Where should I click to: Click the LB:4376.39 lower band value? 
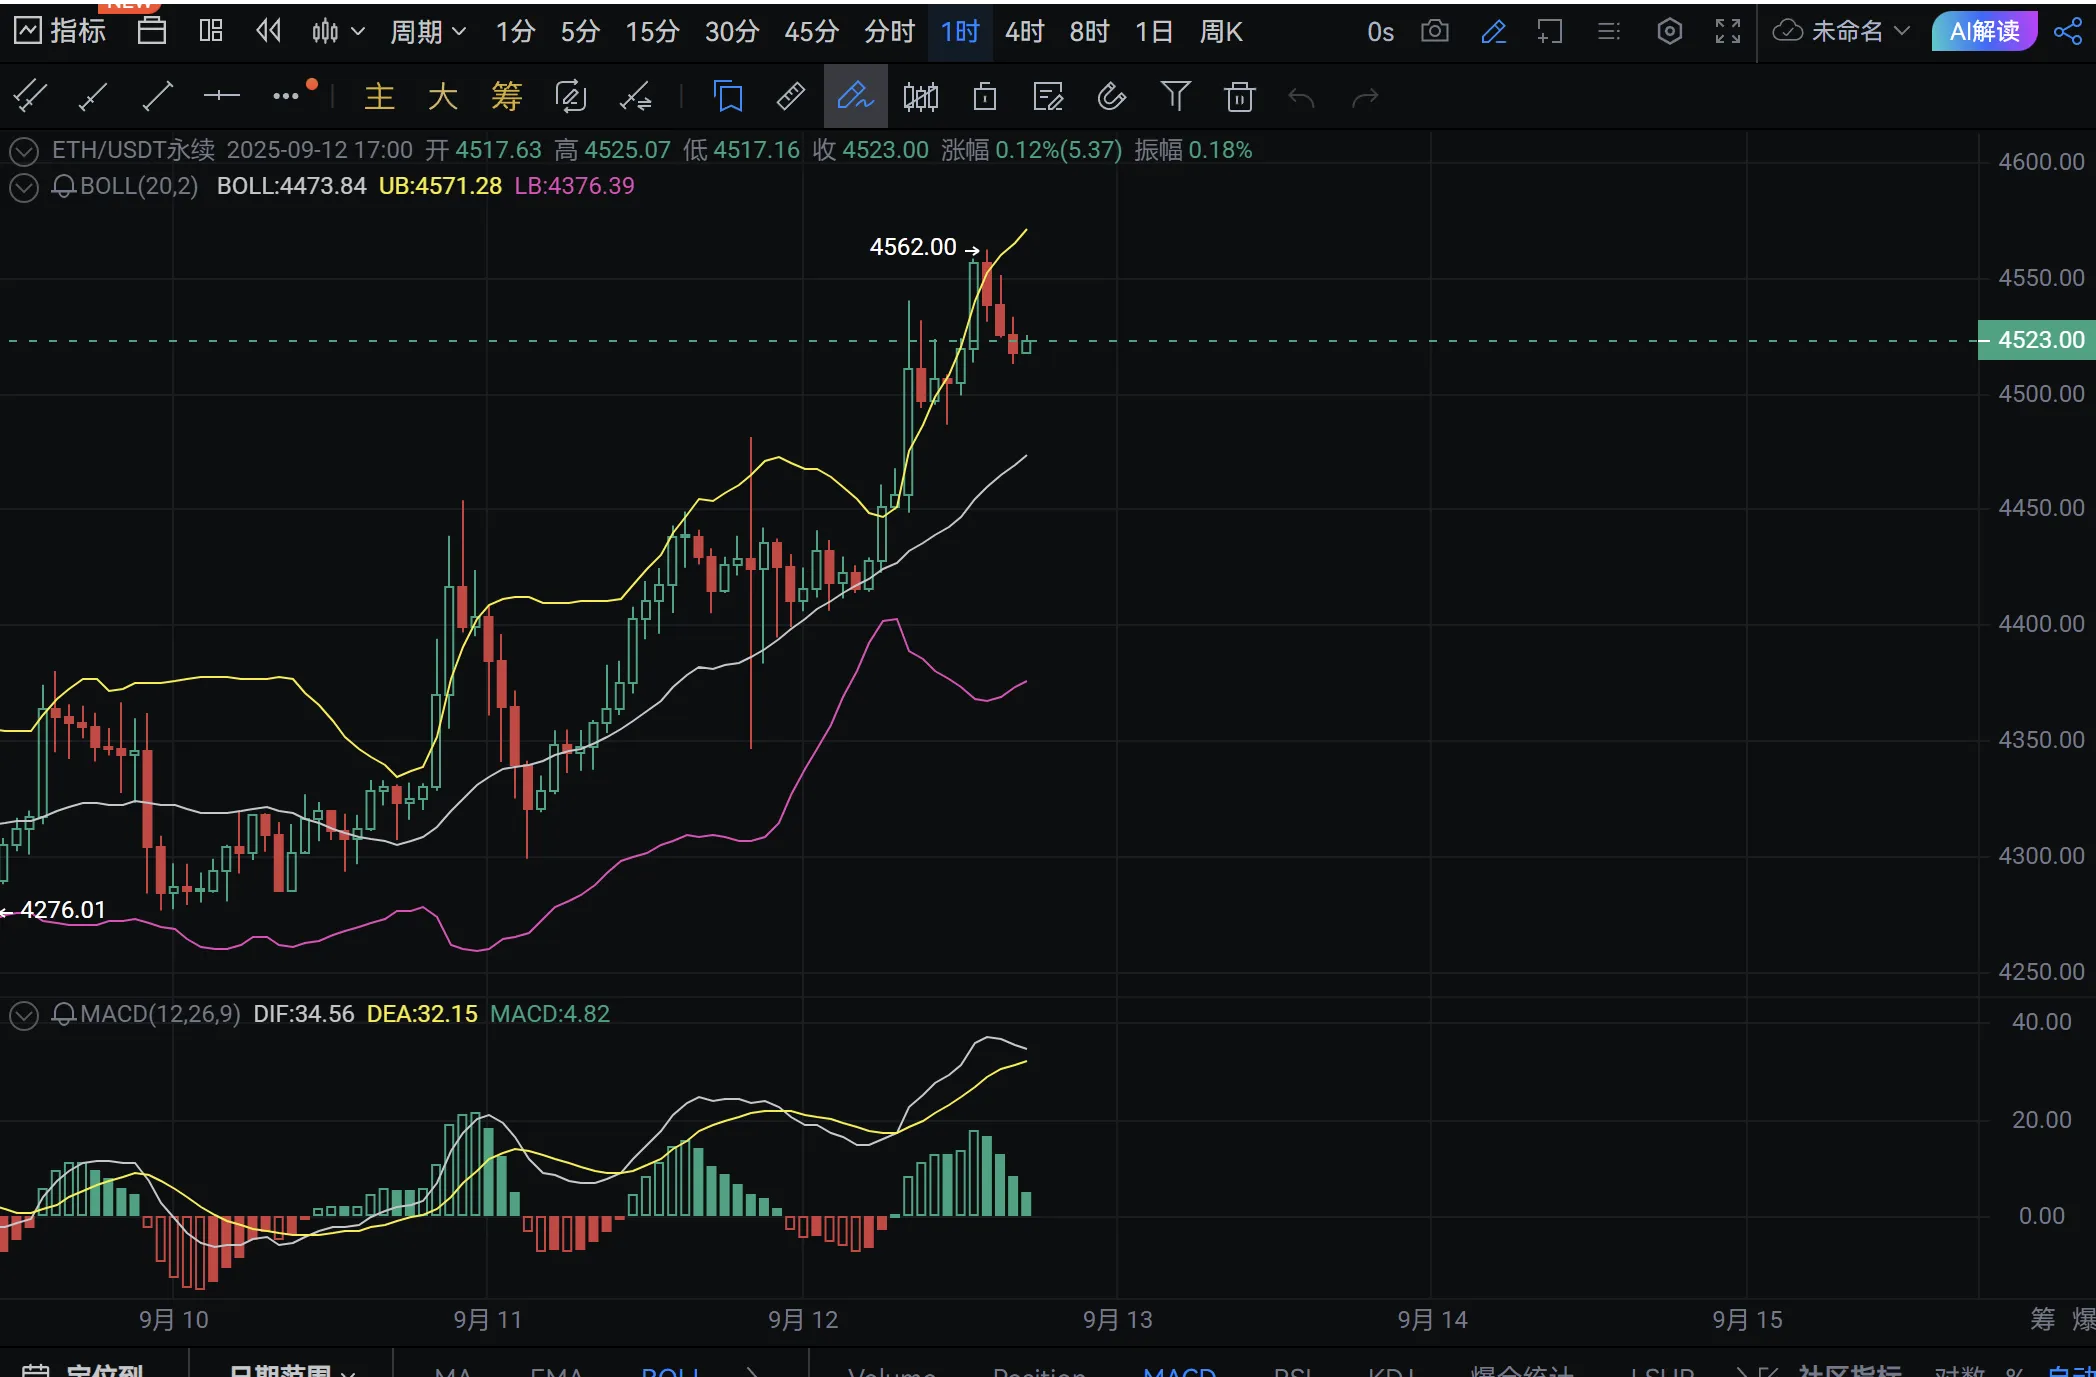[574, 186]
